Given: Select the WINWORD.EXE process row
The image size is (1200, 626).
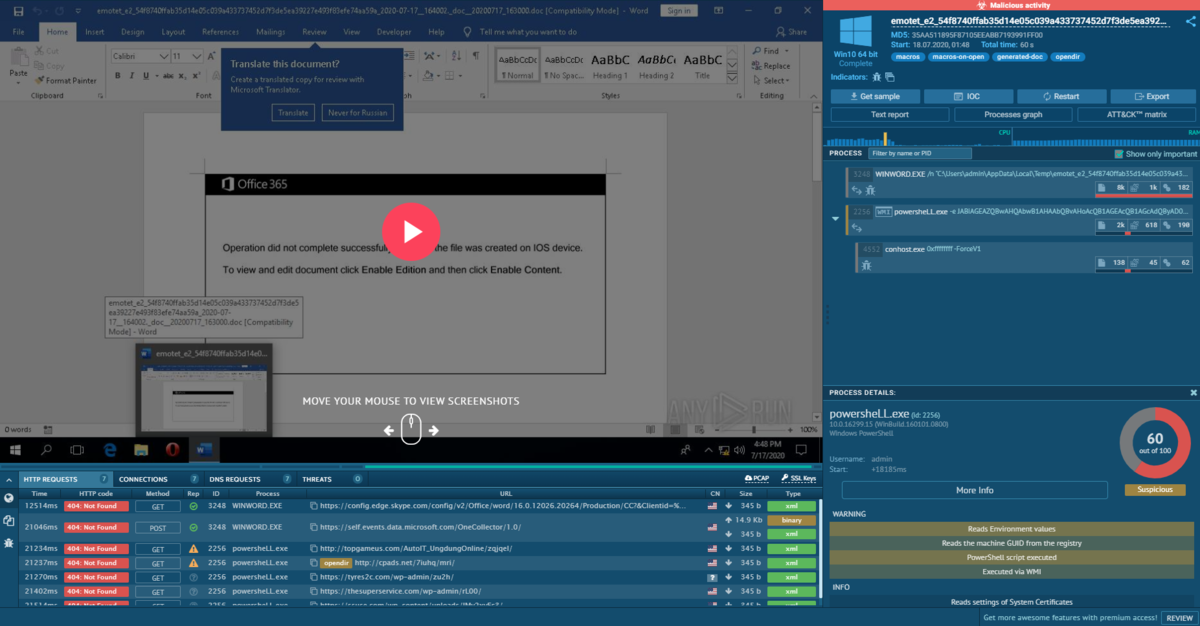Looking at the screenshot, I should click(1021, 181).
